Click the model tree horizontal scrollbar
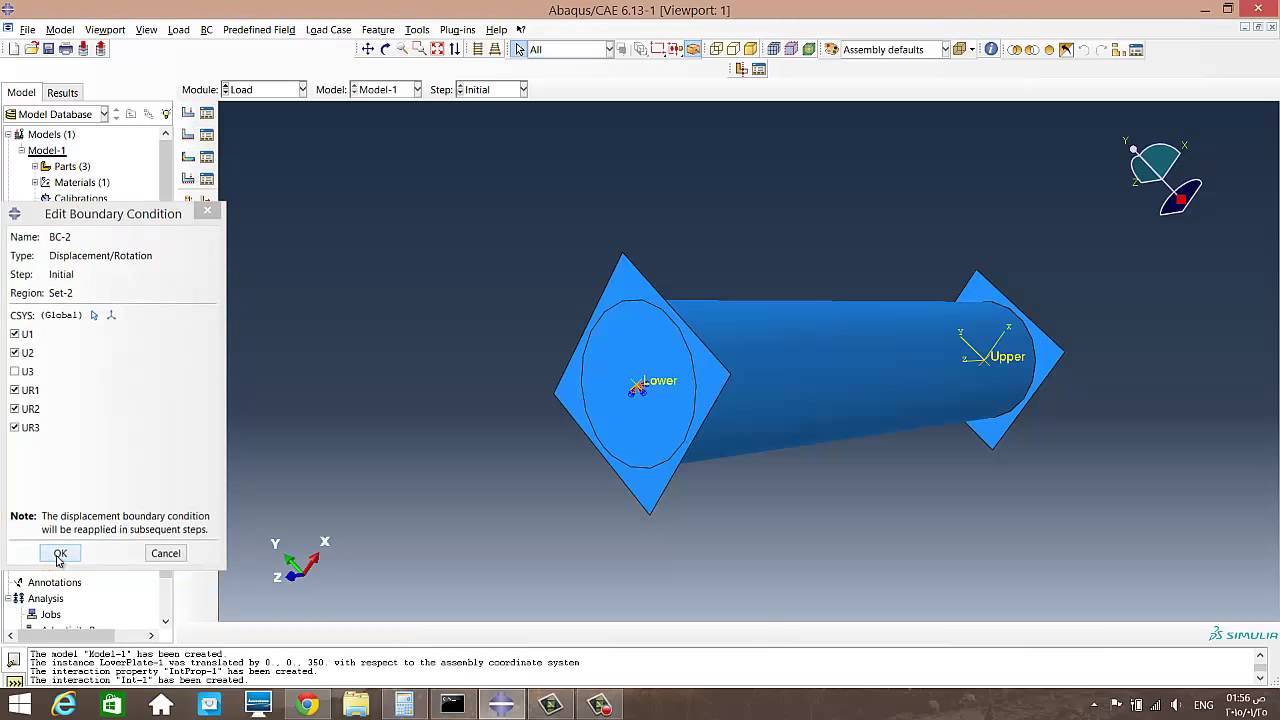Viewport: 1280px width, 720px height. click(x=81, y=635)
